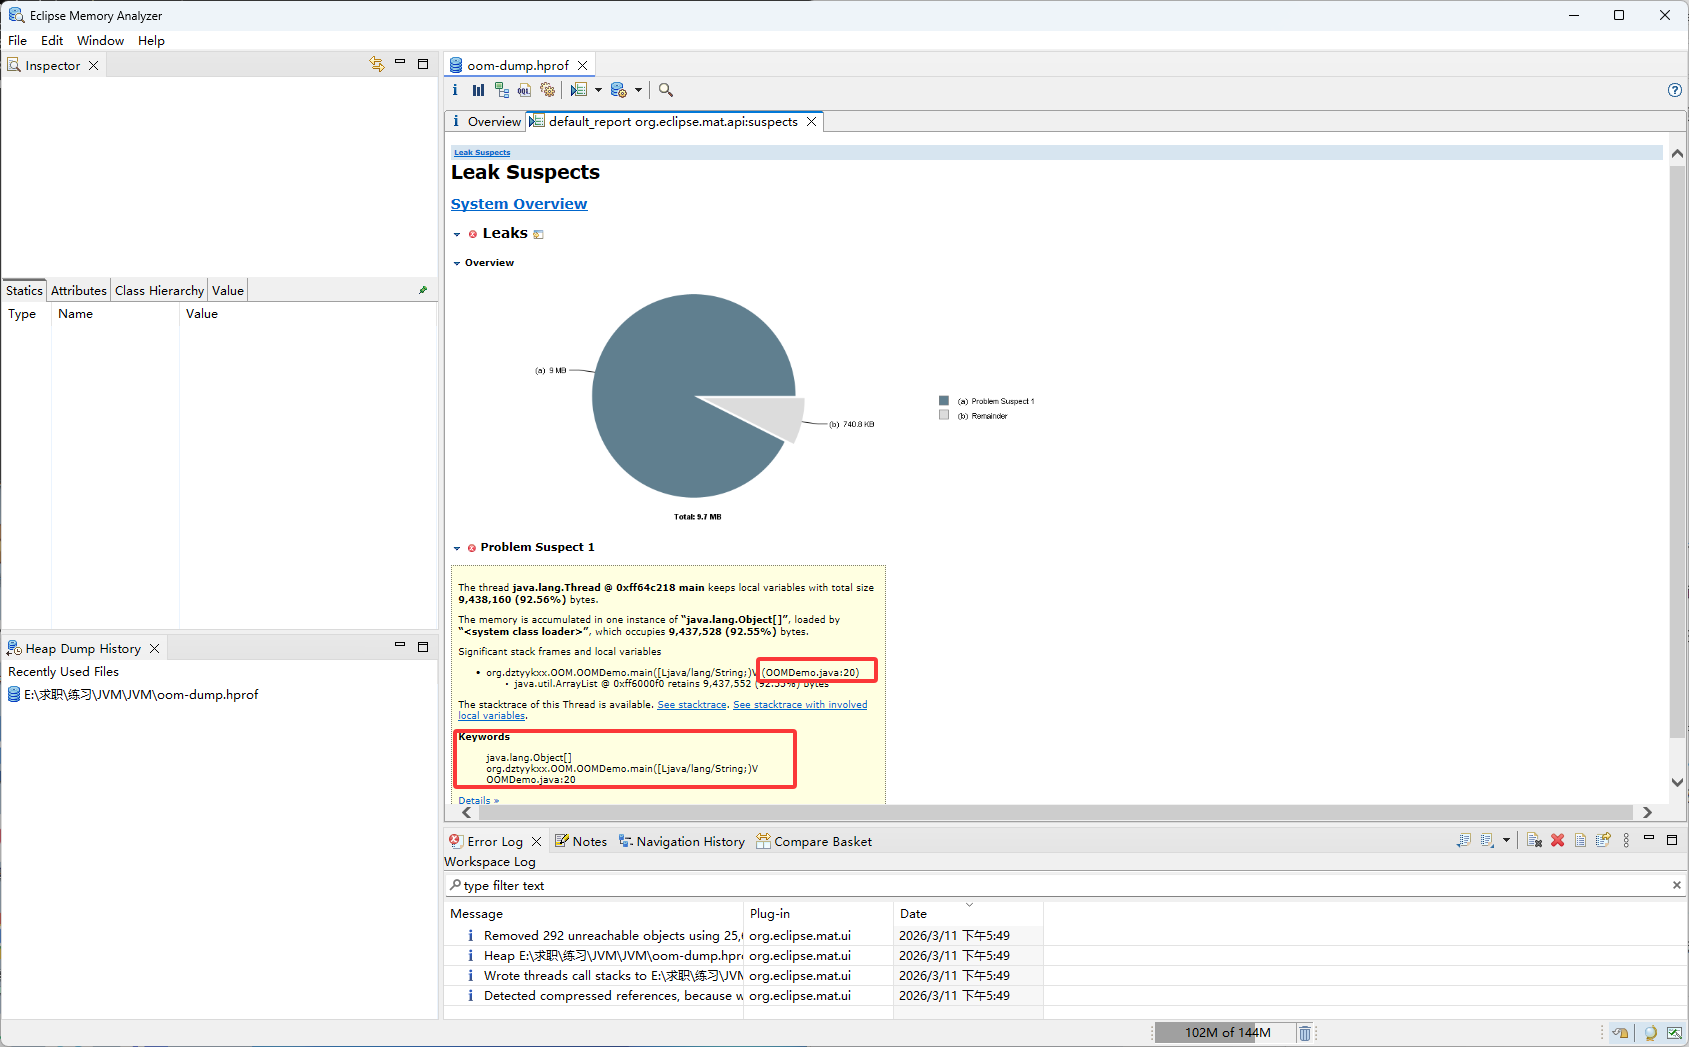The image size is (1689, 1047).
Task: Click the heap memory usage bar
Action: [x=1226, y=1033]
